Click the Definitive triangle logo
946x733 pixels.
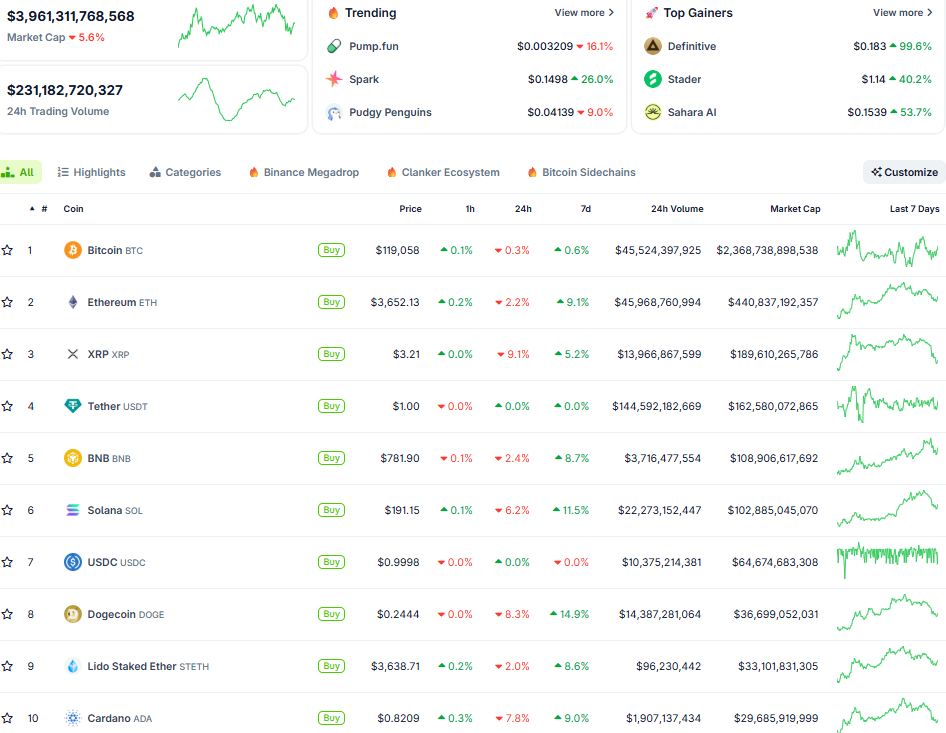click(653, 46)
